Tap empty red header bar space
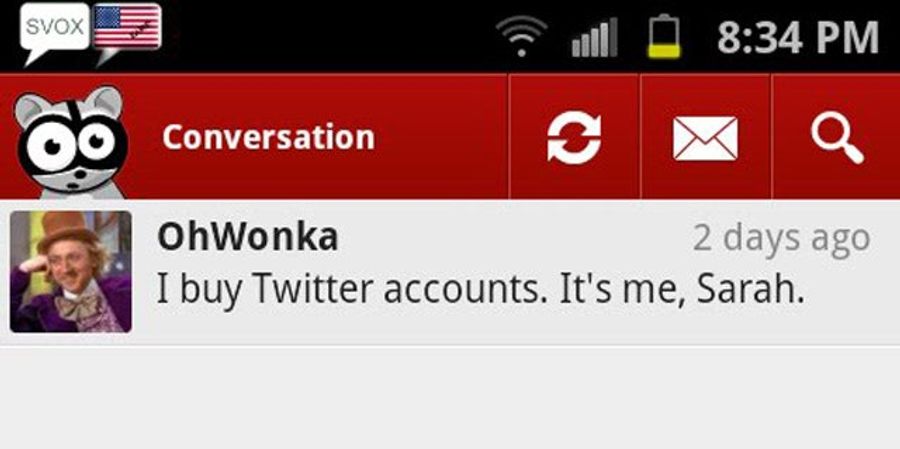Screen dimensions: 900x449 pyautogui.click(x=442, y=138)
